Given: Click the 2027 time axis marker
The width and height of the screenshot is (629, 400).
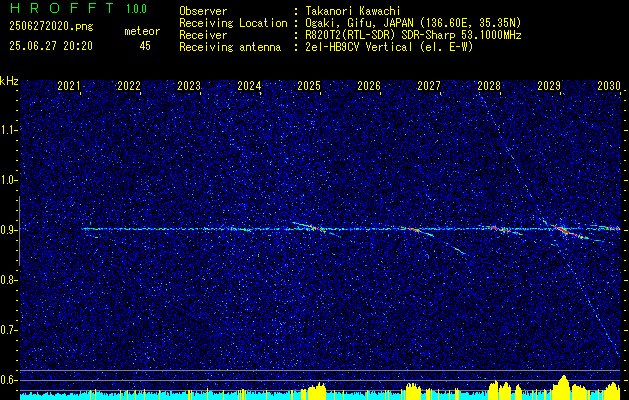Looking at the screenshot, I should click(x=429, y=86).
